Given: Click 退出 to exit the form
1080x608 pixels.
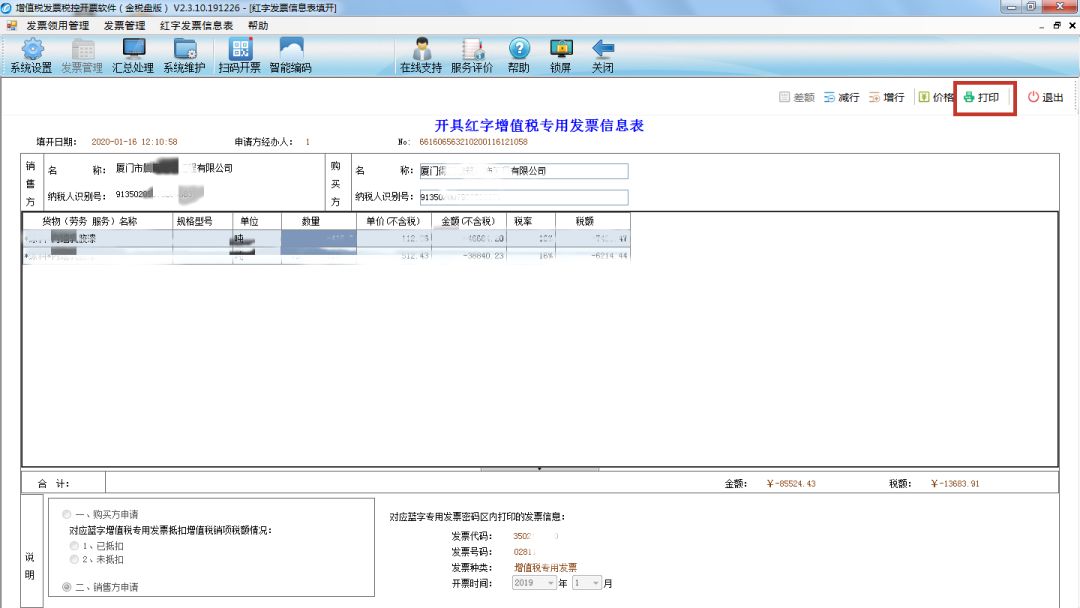Looking at the screenshot, I should (x=1043, y=97).
